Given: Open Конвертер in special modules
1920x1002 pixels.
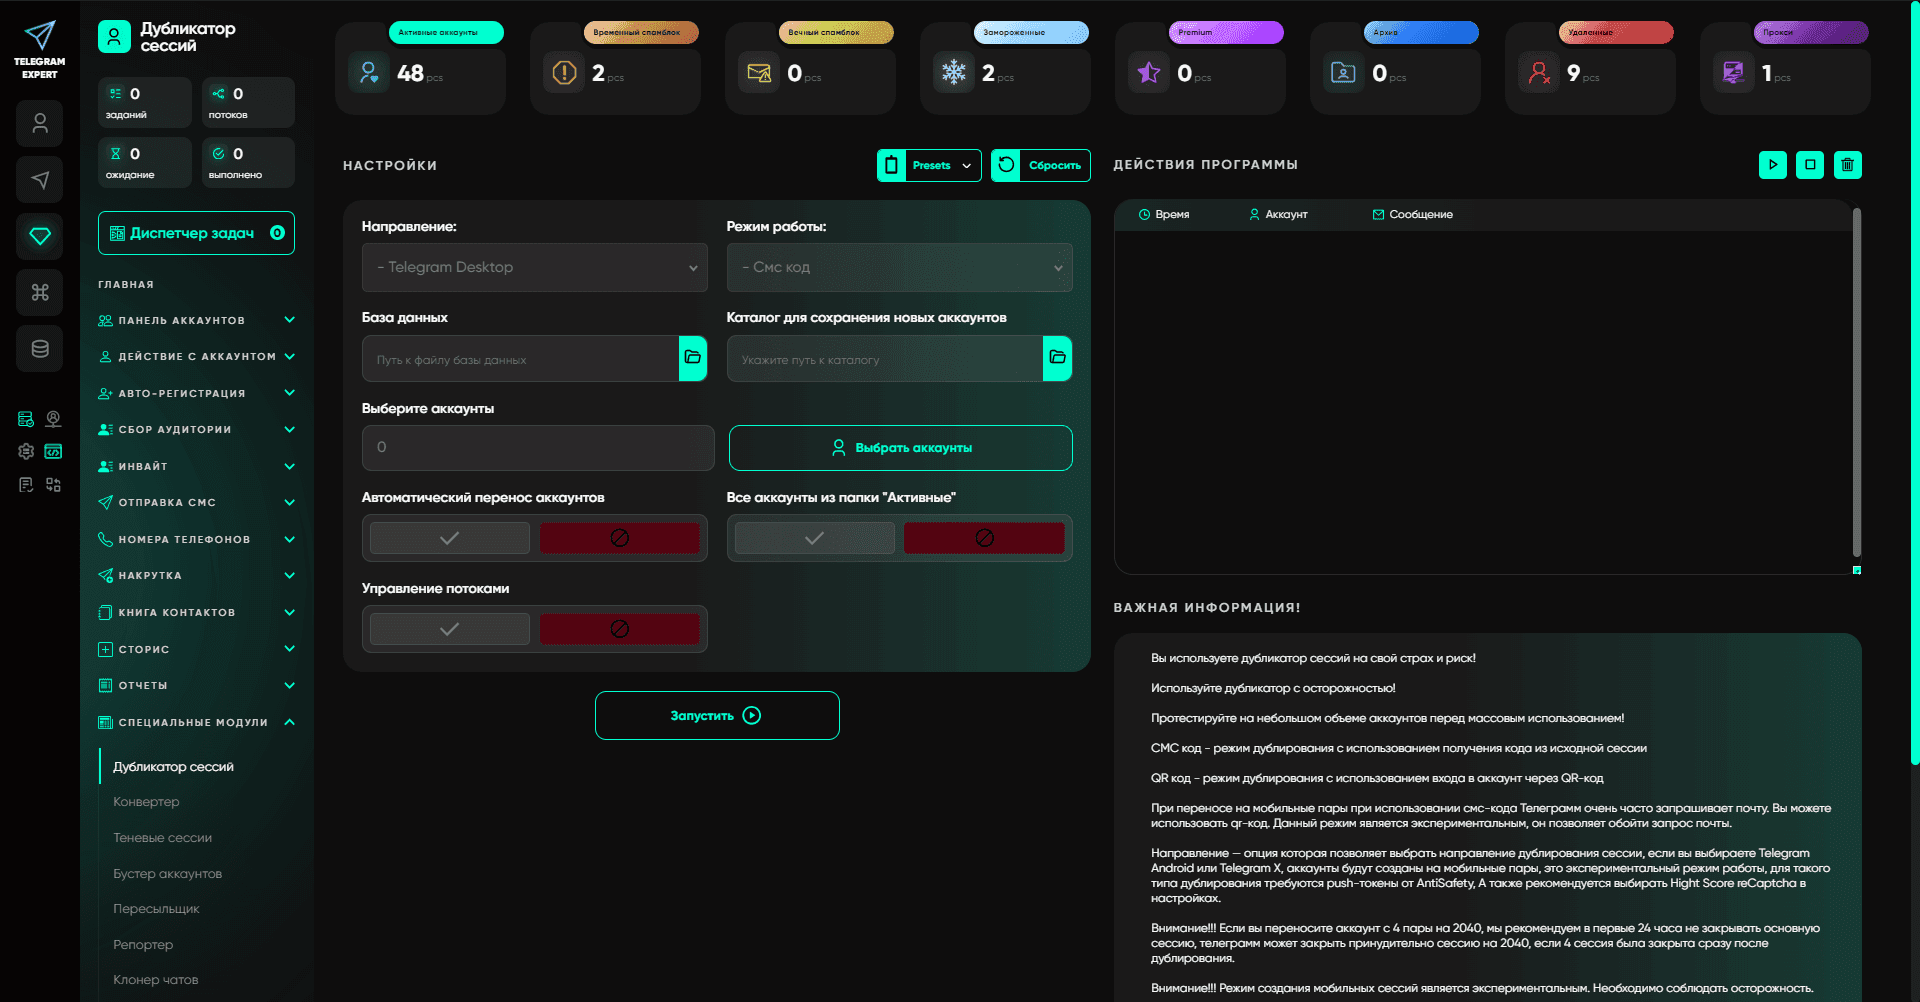Looking at the screenshot, I should 147,802.
